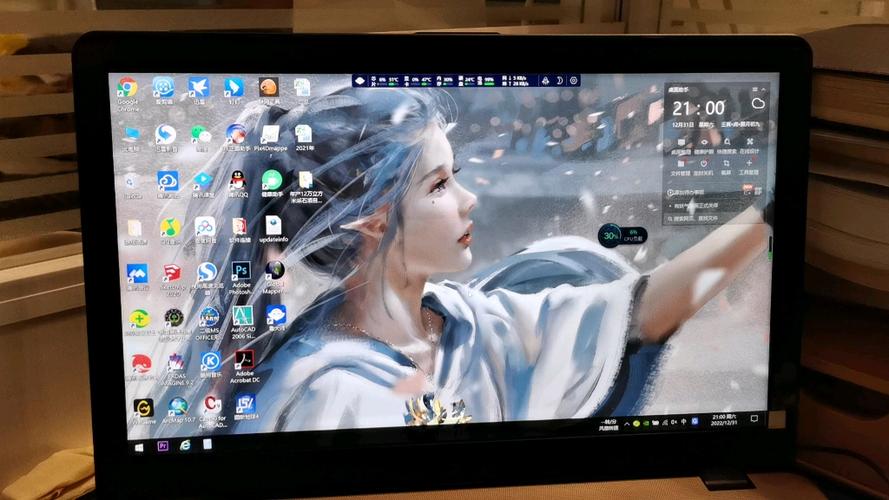
Task: Collapse the desktop assistant widget with chevron
Action: point(763,89)
